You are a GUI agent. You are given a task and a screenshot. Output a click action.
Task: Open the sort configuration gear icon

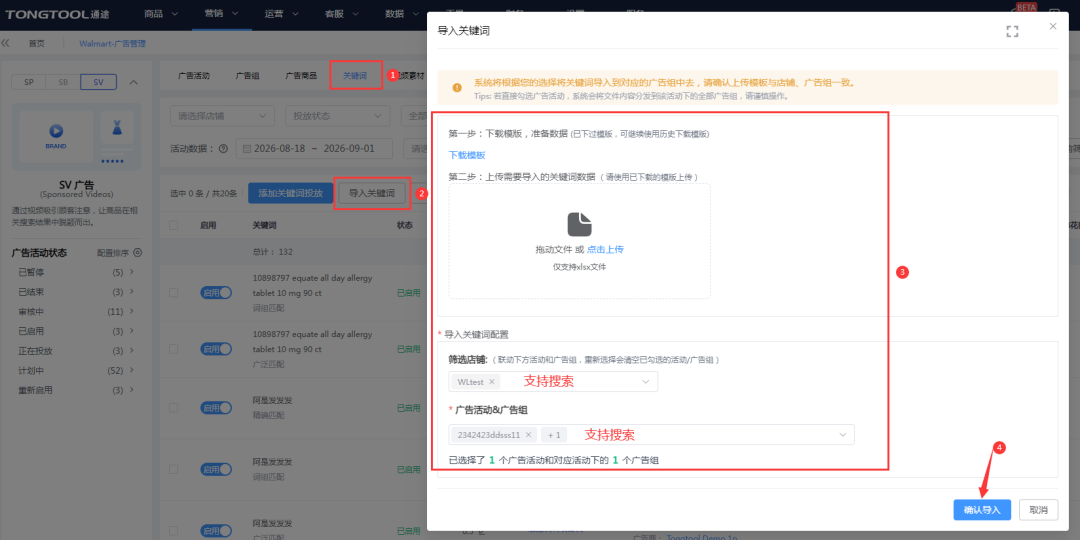(x=137, y=253)
